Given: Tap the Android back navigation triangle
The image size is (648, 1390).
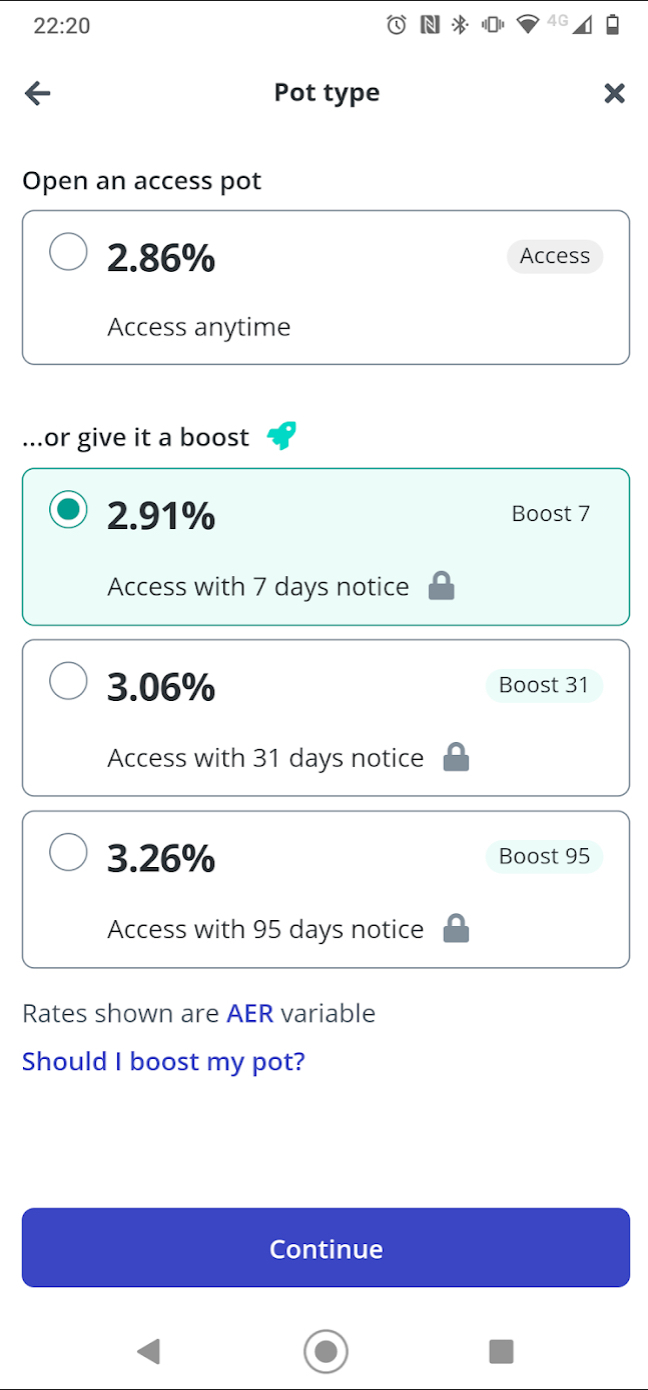Looking at the screenshot, I should coord(148,1351).
